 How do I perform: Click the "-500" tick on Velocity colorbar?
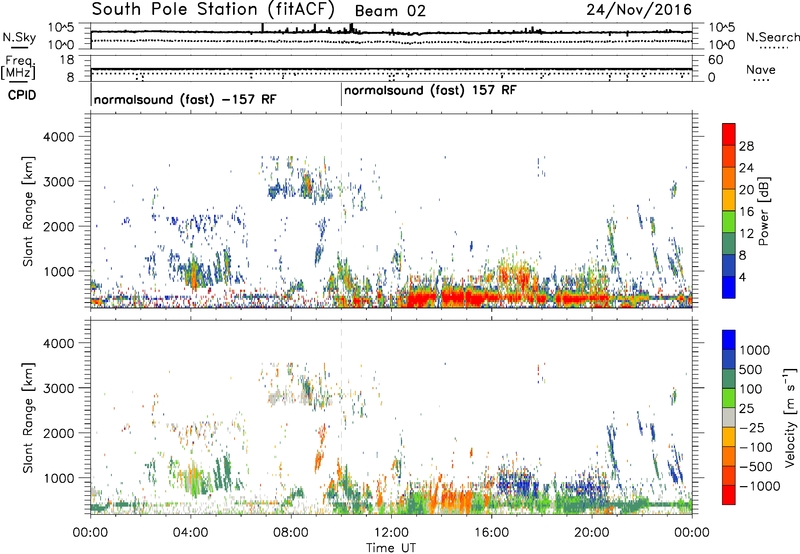tap(756, 467)
